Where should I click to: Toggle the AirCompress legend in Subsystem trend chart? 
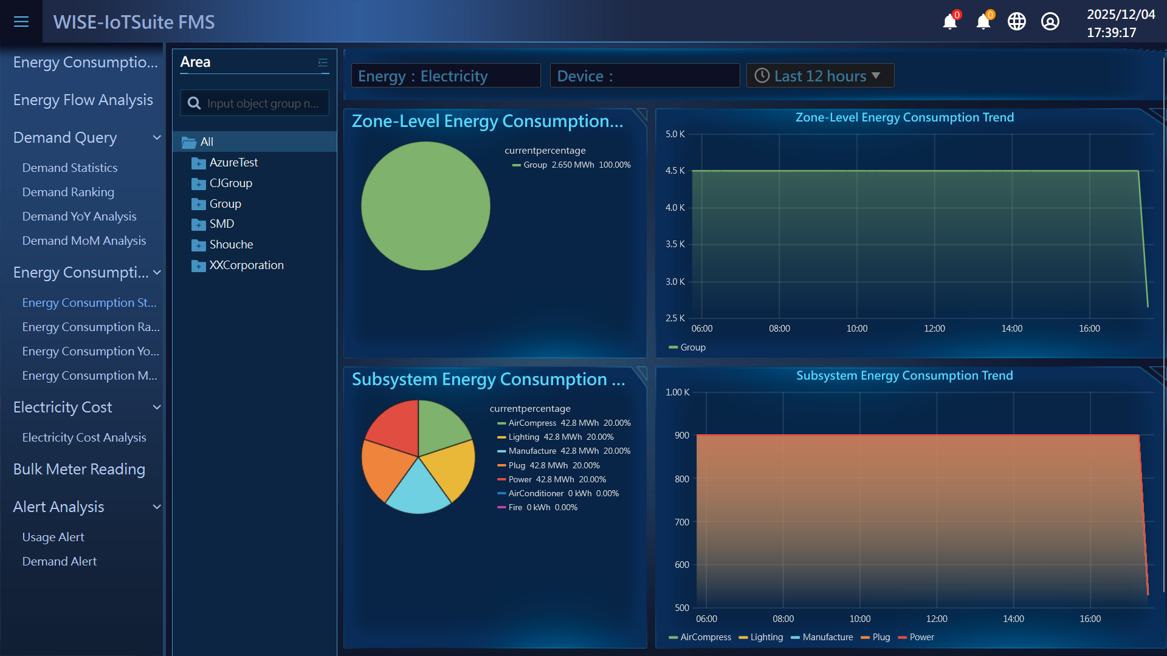click(x=700, y=637)
